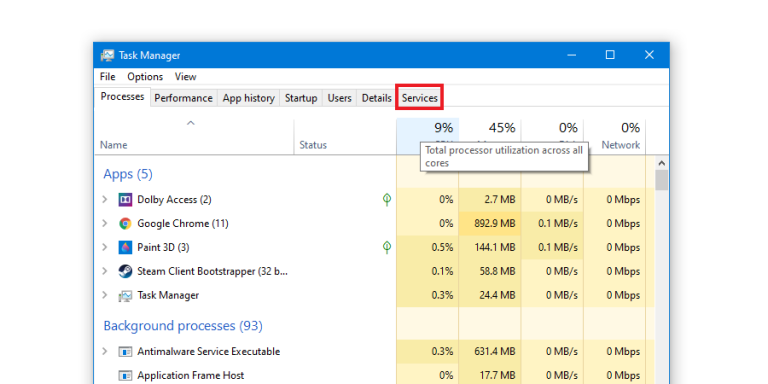Click the Antimalware Service Executable icon
The height and width of the screenshot is (384, 768).
pyautogui.click(x=125, y=352)
